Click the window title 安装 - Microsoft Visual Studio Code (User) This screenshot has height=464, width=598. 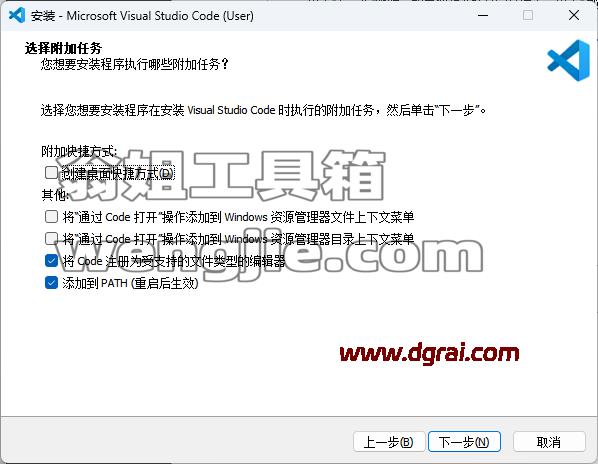pos(142,16)
